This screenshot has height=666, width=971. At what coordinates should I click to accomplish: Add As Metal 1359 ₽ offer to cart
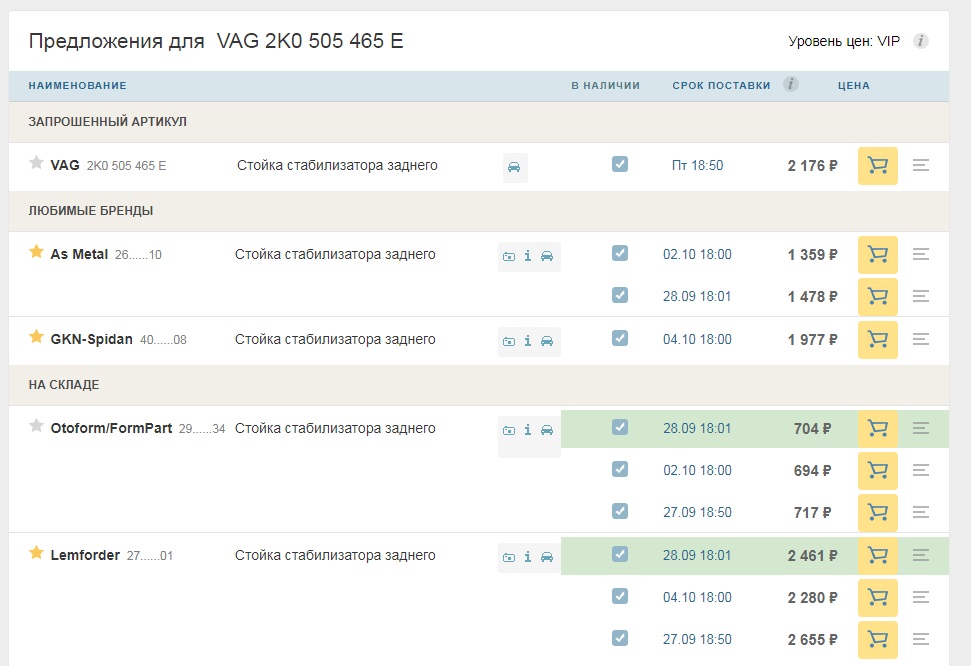coord(877,255)
